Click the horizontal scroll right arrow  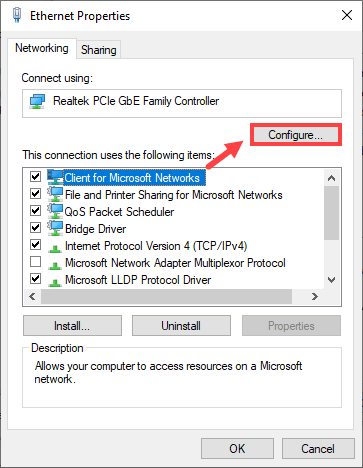(x=315, y=296)
